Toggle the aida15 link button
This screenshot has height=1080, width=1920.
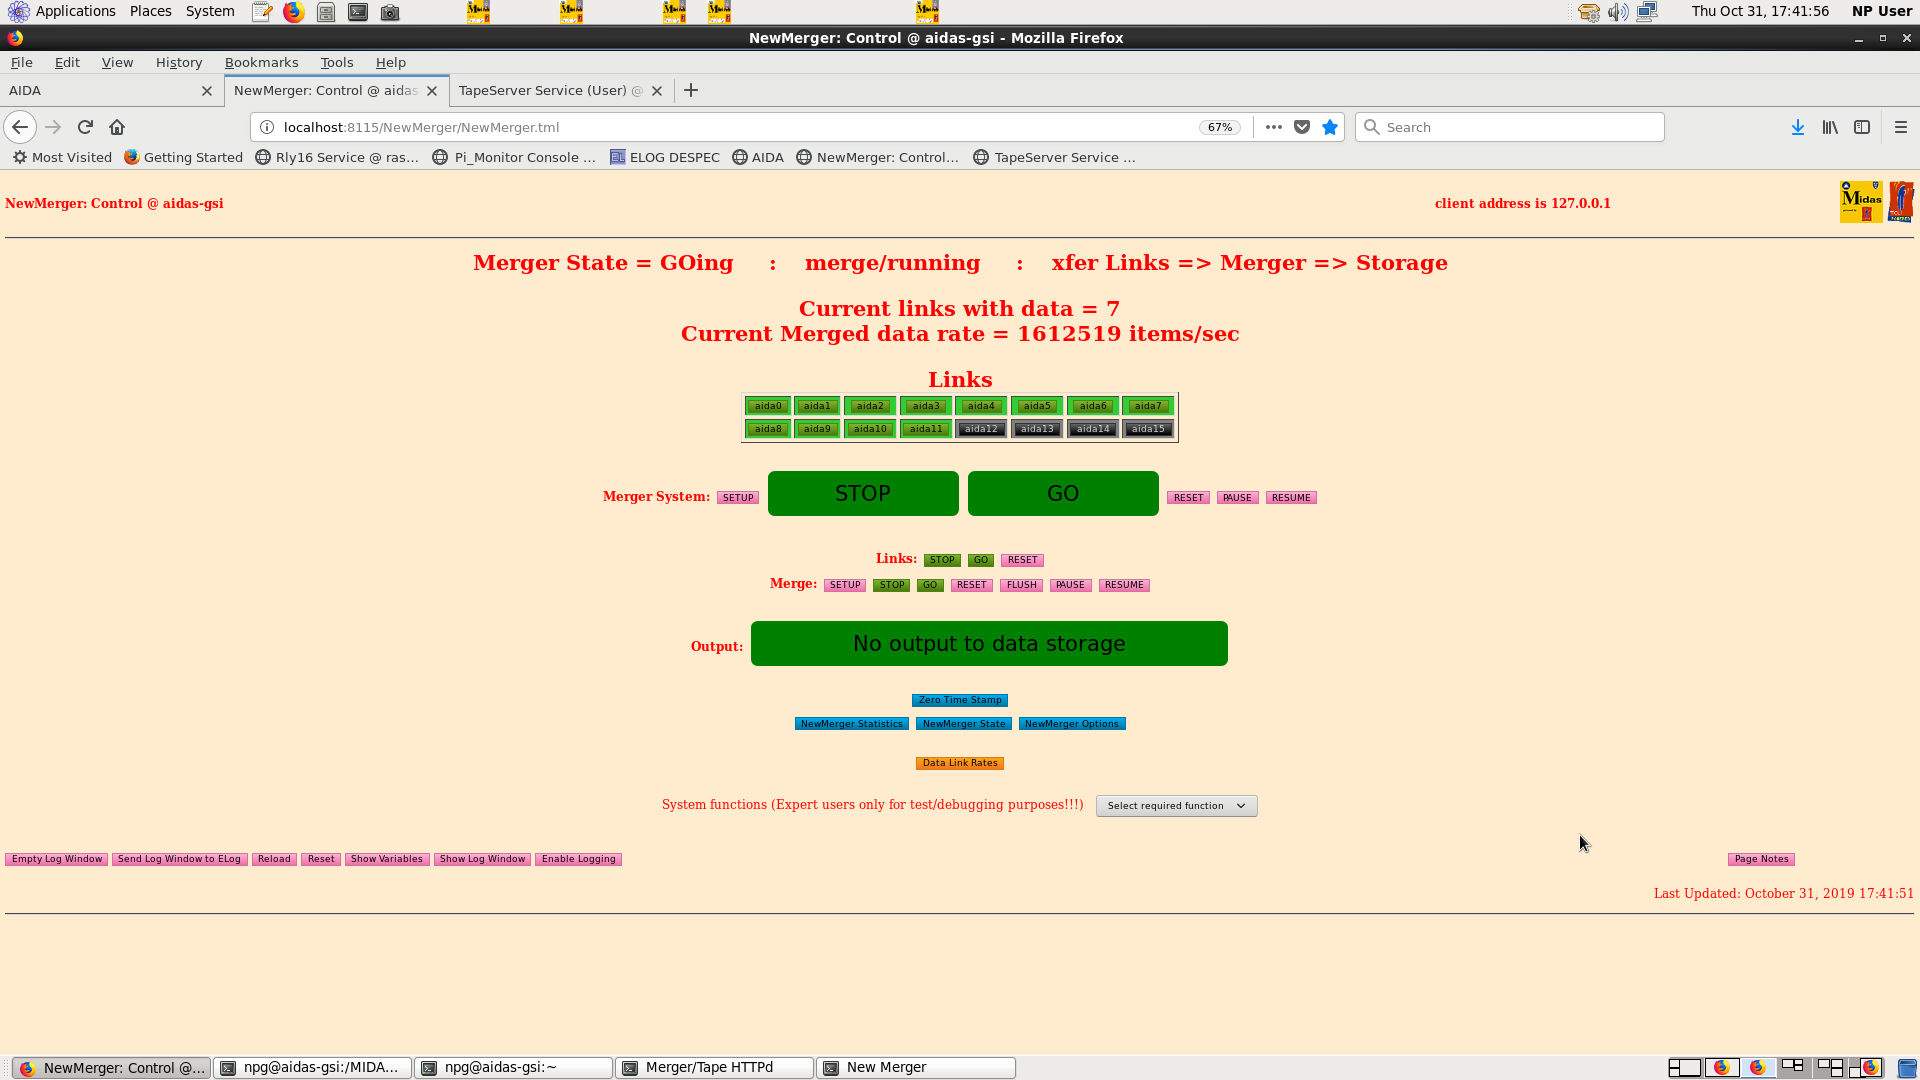click(x=1148, y=429)
